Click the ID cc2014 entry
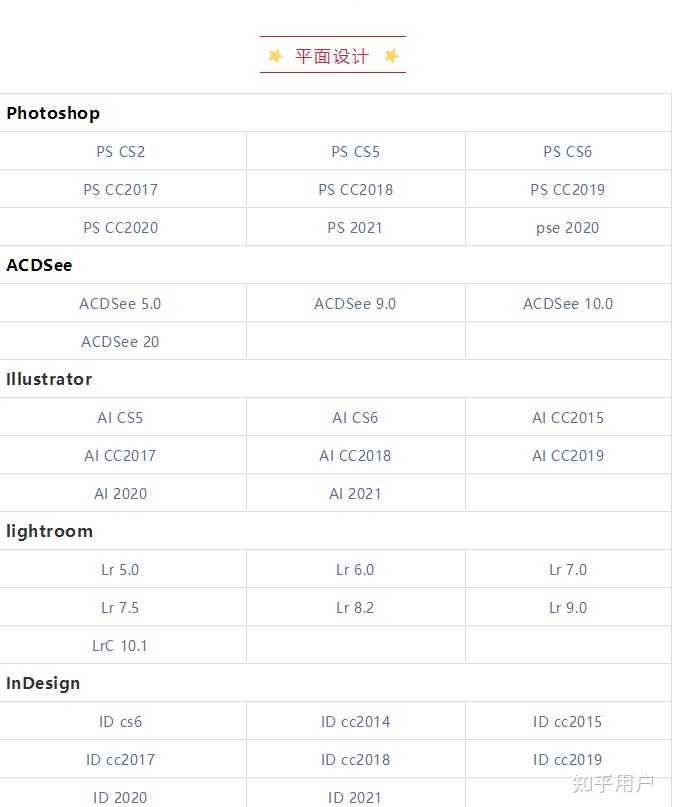The height and width of the screenshot is (807, 673). pyautogui.click(x=356, y=722)
